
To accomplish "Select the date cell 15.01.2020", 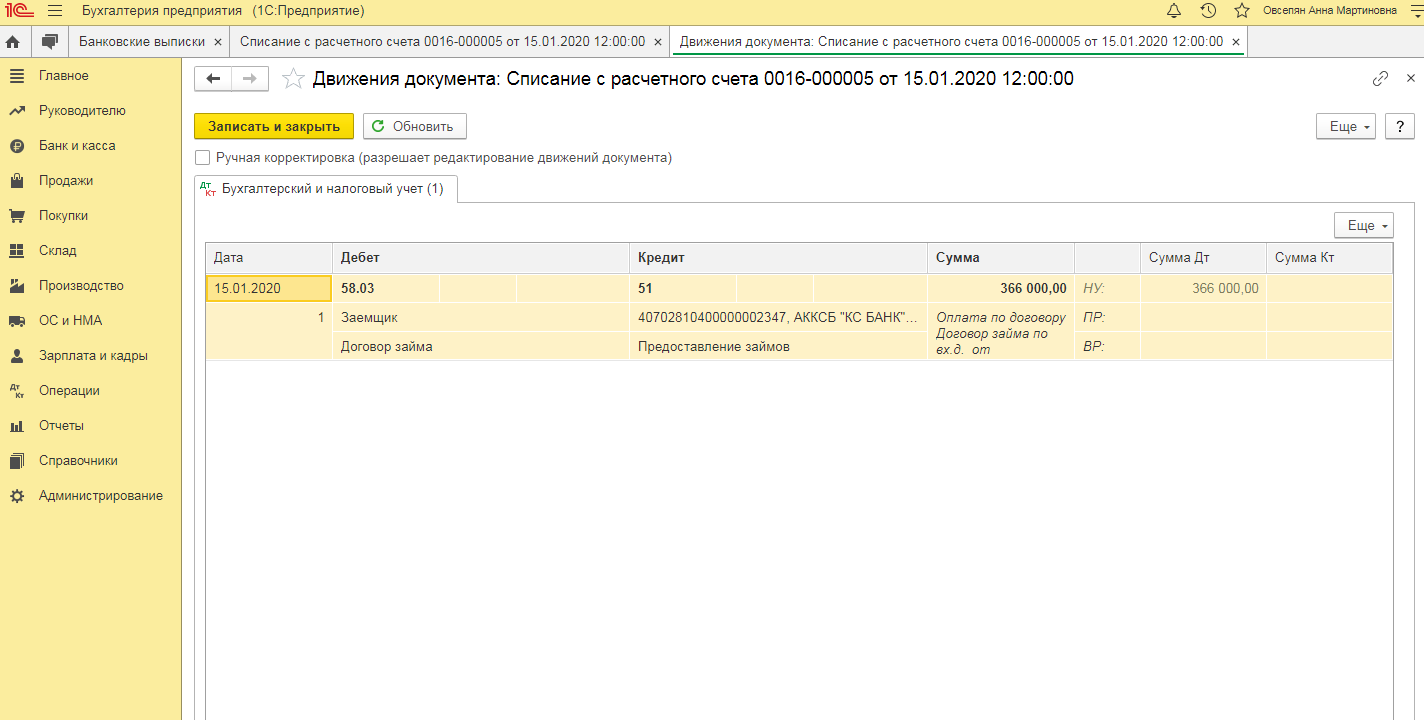I will coord(268,289).
